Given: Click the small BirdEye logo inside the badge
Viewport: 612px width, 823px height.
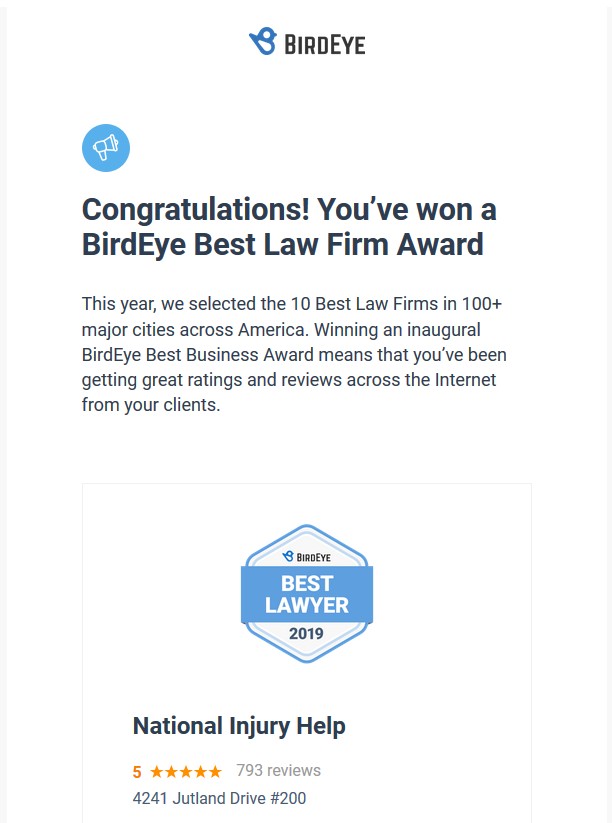Looking at the screenshot, I should tap(307, 557).
